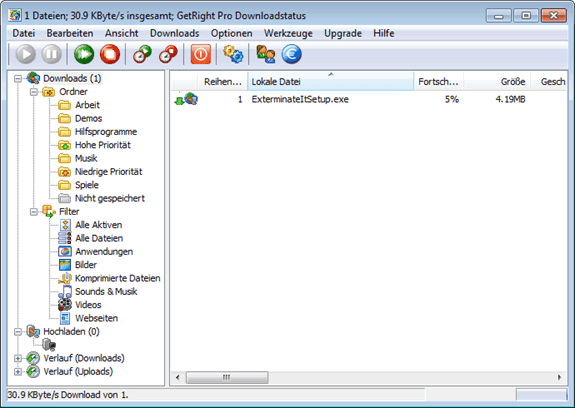
Task: Sort by the Fortsch... column header
Action: [x=439, y=81]
